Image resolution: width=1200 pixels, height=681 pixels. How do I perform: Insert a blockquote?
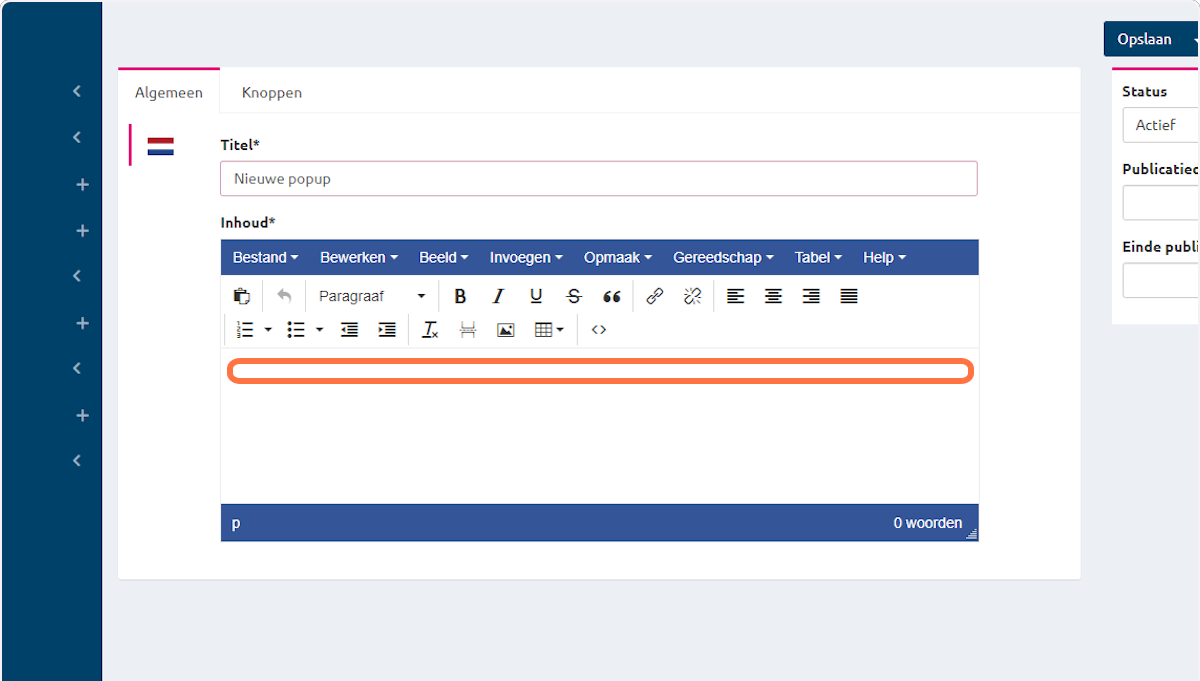coord(612,296)
